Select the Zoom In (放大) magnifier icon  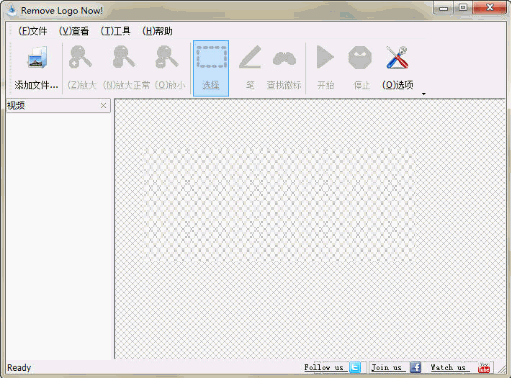pos(80,57)
